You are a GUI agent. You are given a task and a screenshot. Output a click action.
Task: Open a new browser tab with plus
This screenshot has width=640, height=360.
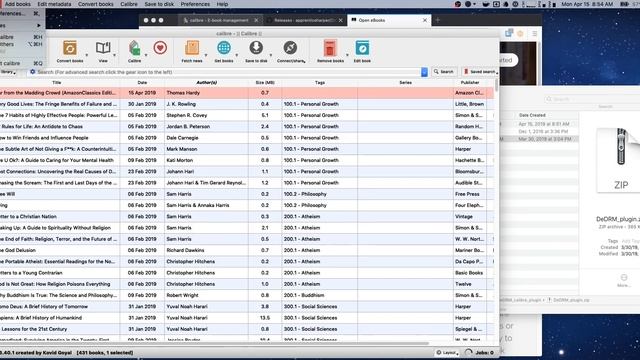coord(438,20)
